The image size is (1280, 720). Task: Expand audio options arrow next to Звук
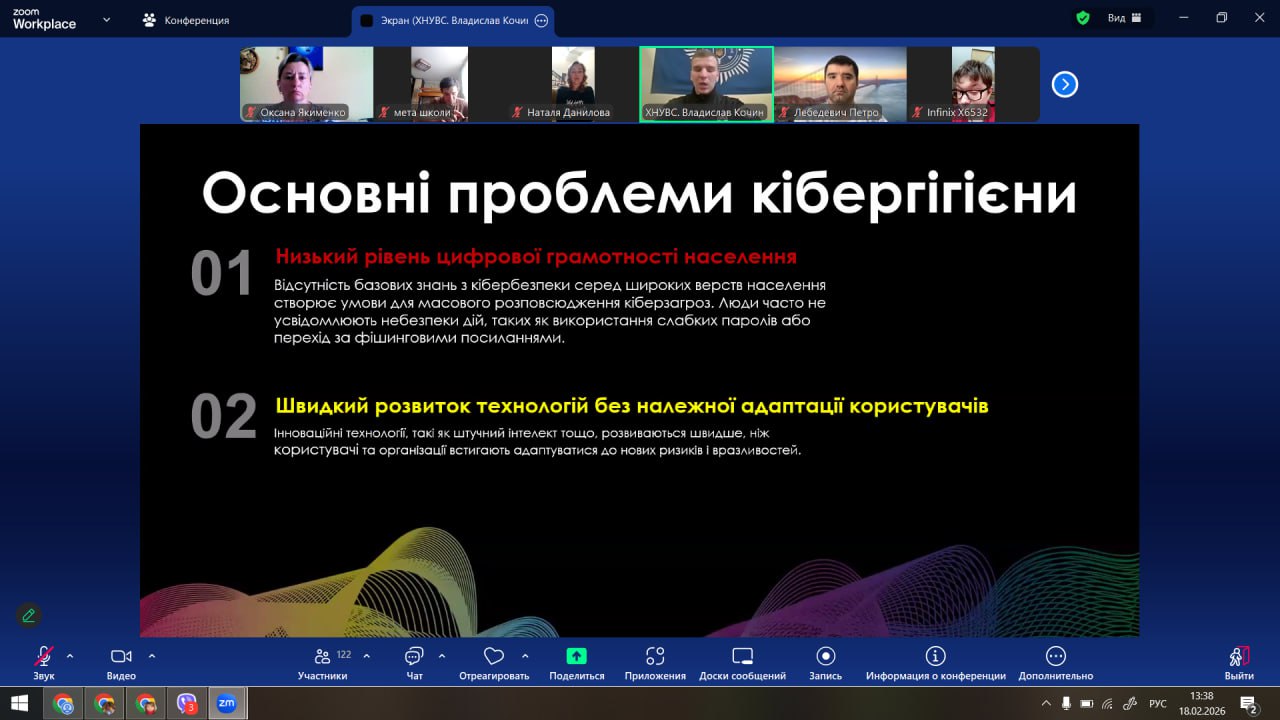tap(70, 656)
